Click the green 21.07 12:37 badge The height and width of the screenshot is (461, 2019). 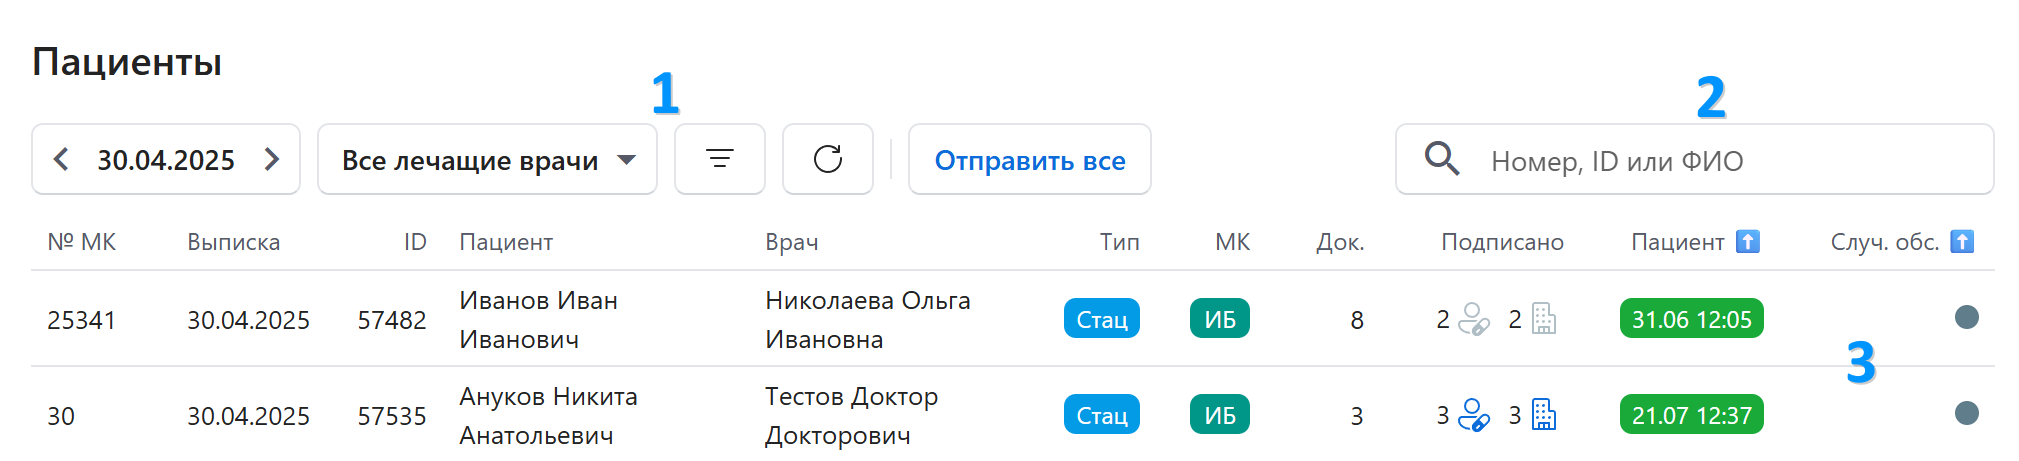pyautogui.click(x=1691, y=415)
